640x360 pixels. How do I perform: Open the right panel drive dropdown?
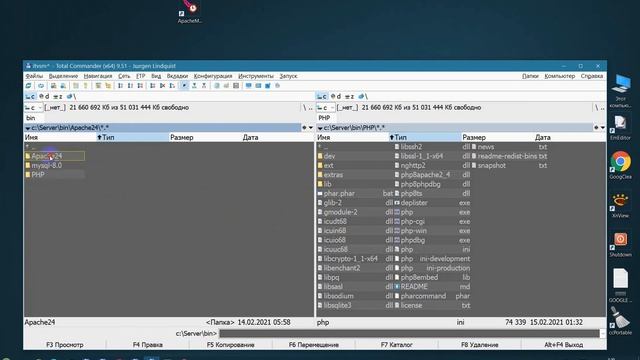(326, 108)
